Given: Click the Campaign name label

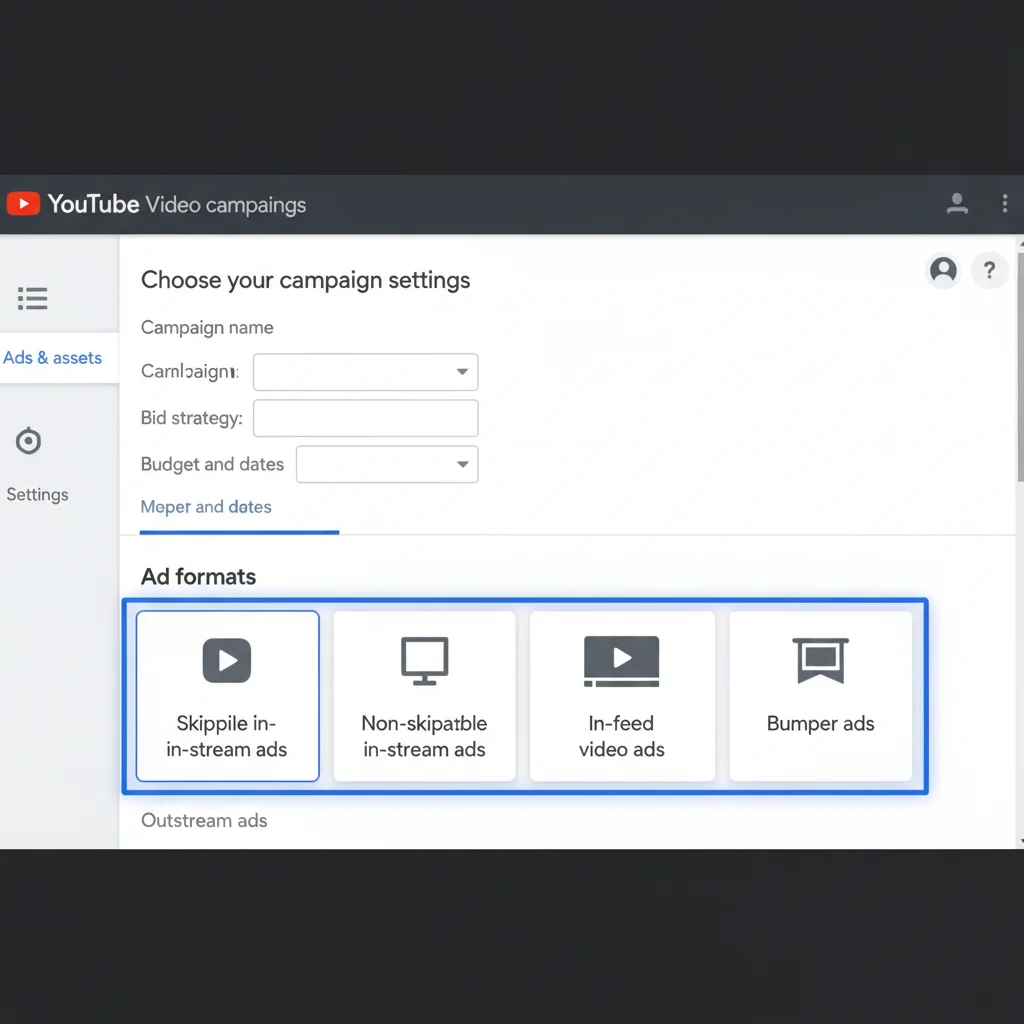Looking at the screenshot, I should [x=207, y=327].
